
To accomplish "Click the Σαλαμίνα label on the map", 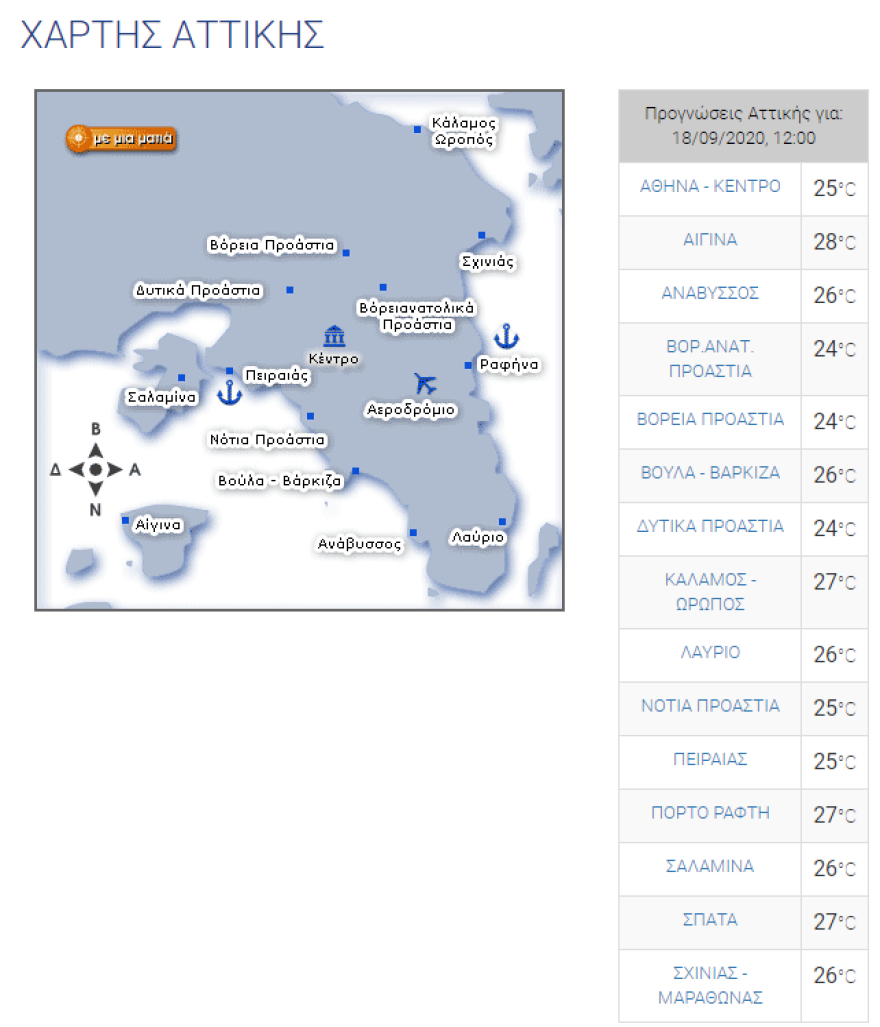I will [162, 397].
